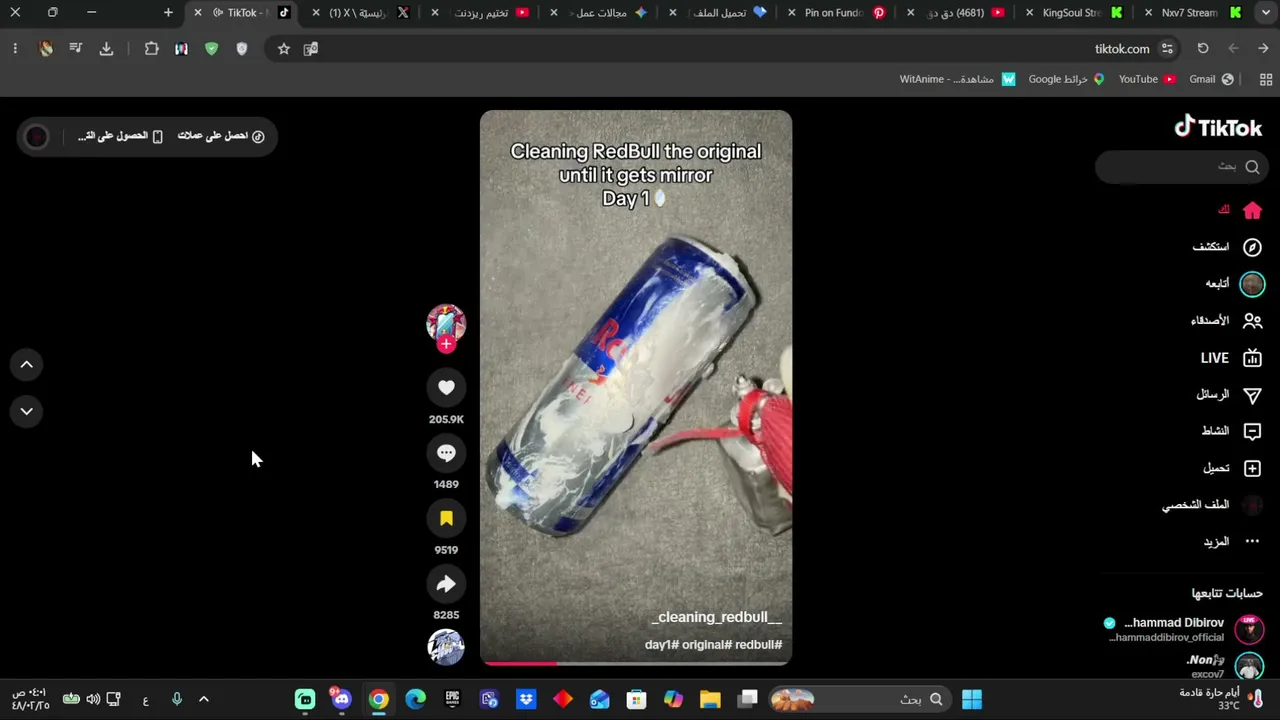
Task: Click the TikTok logo
Action: (1218, 127)
